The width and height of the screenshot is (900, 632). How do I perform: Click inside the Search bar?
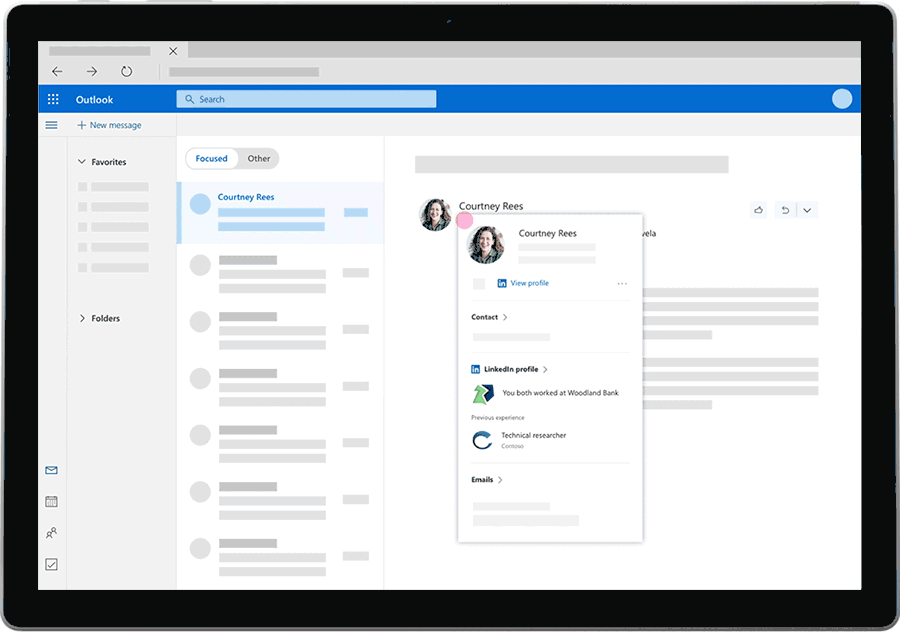(x=306, y=99)
